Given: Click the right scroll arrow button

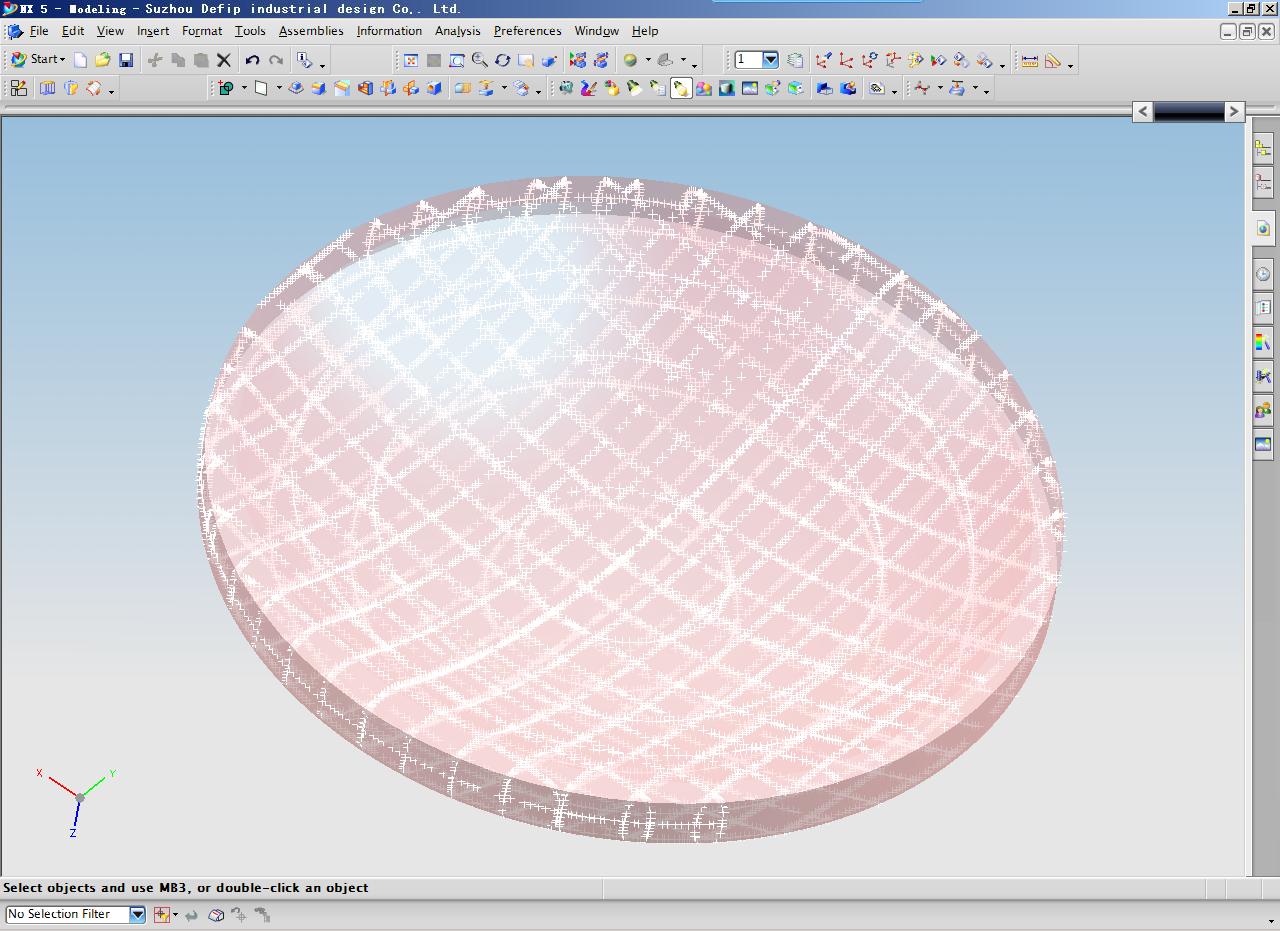Looking at the screenshot, I should coord(1234,112).
